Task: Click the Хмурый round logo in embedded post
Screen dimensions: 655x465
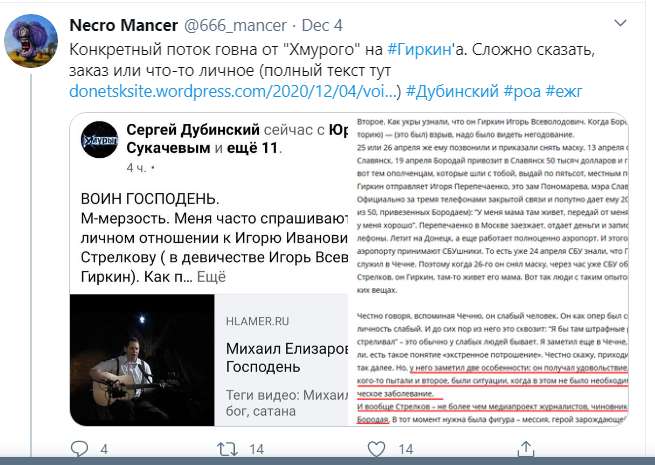Action: (99, 140)
